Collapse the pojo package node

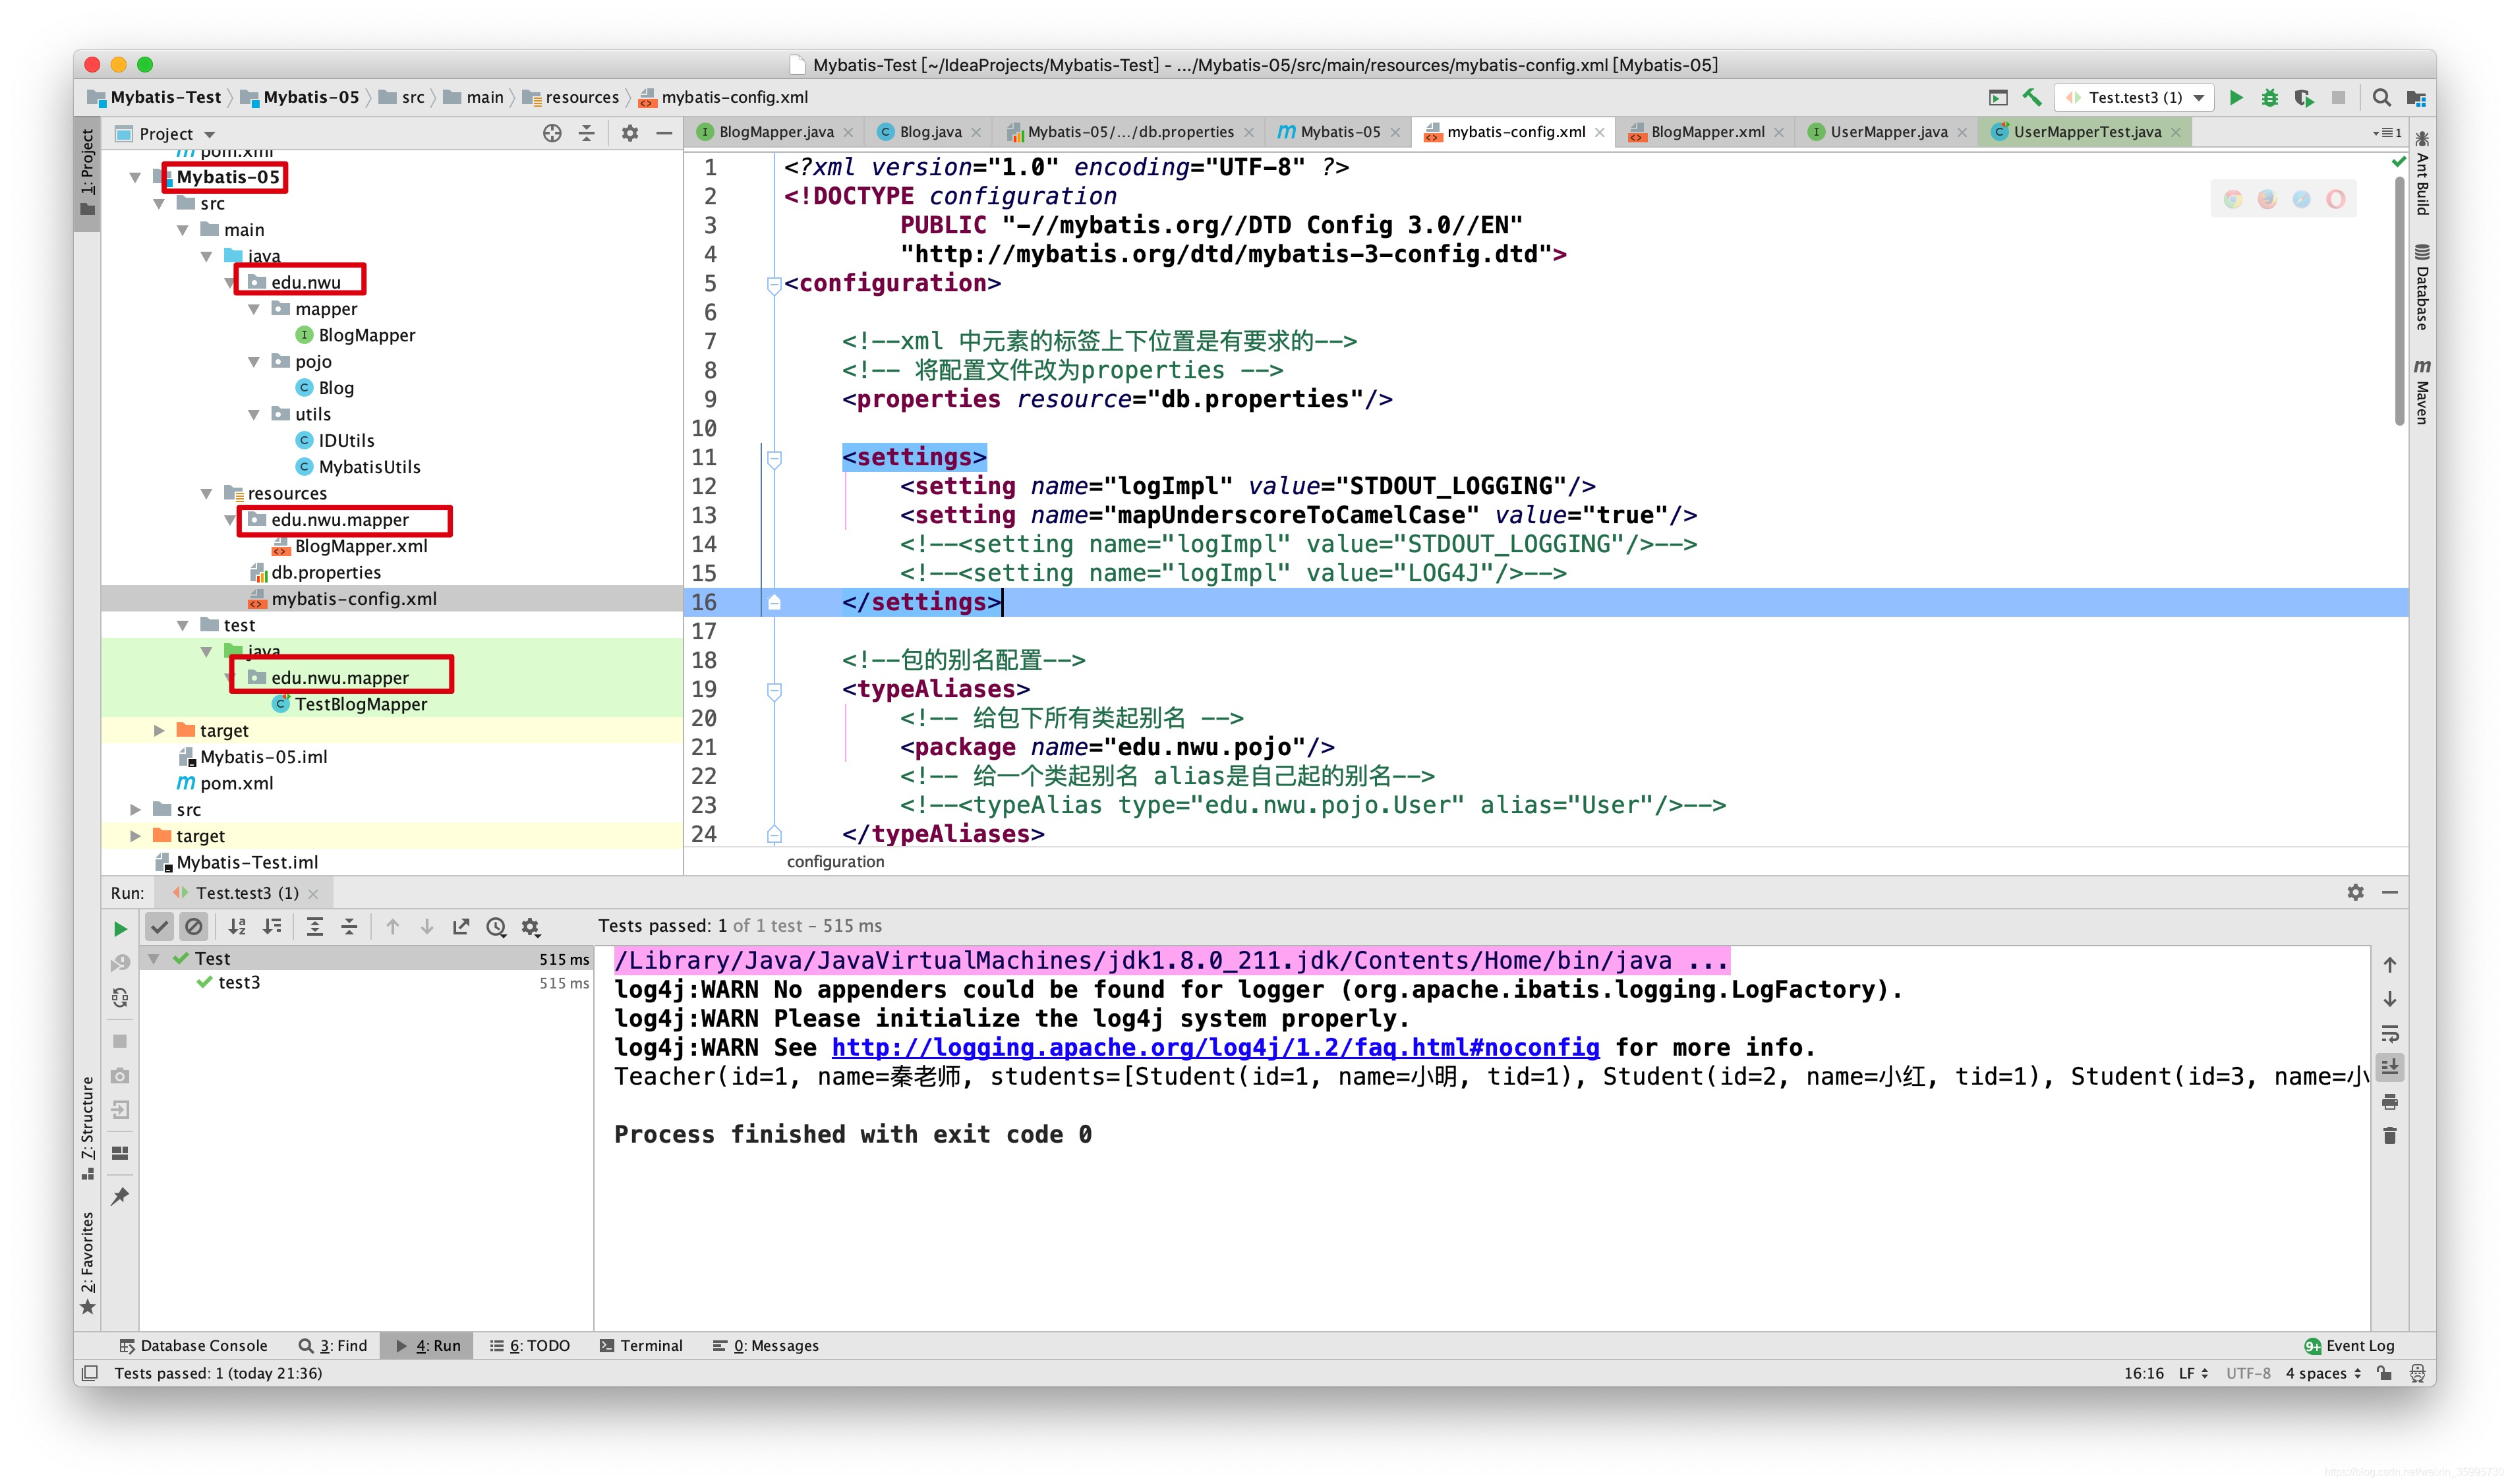pos(254,361)
